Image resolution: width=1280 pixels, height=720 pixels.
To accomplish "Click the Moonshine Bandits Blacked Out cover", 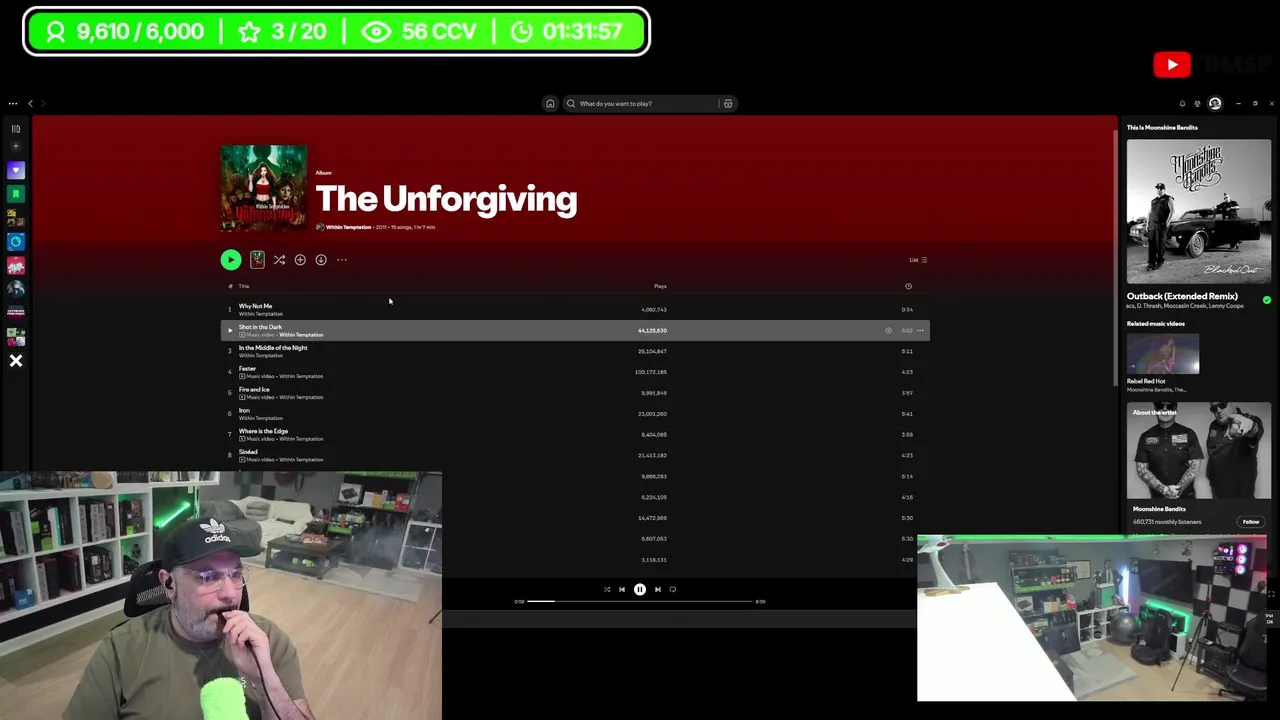I will (1199, 212).
